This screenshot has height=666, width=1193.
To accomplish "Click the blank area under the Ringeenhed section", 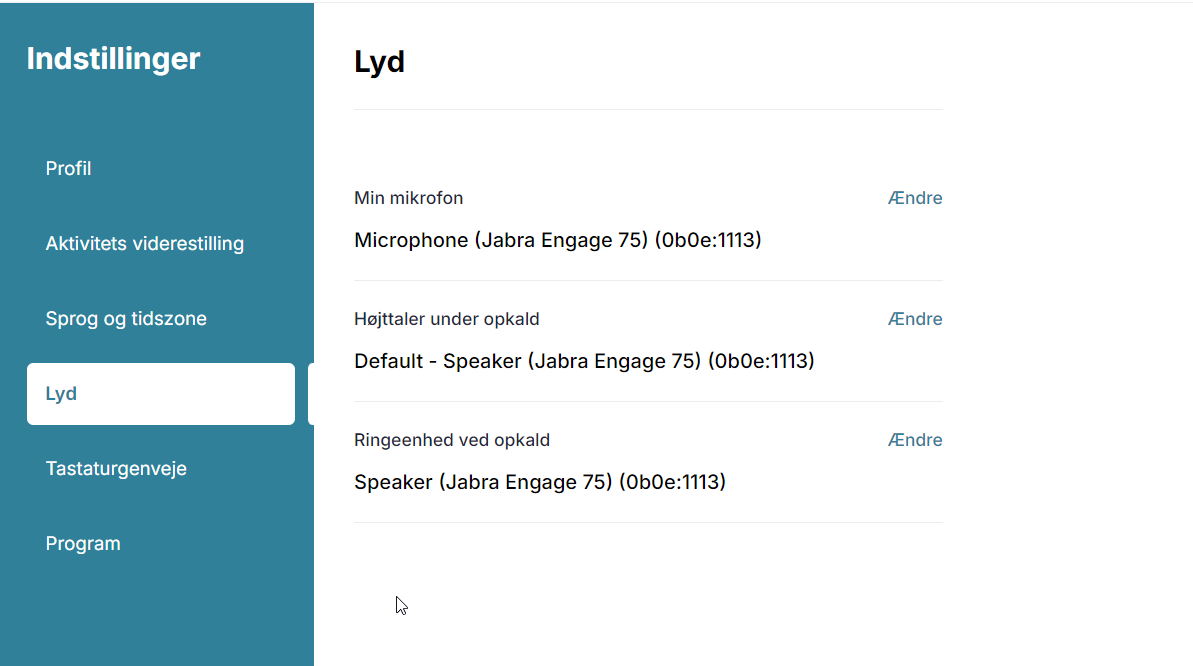I will tap(648, 594).
